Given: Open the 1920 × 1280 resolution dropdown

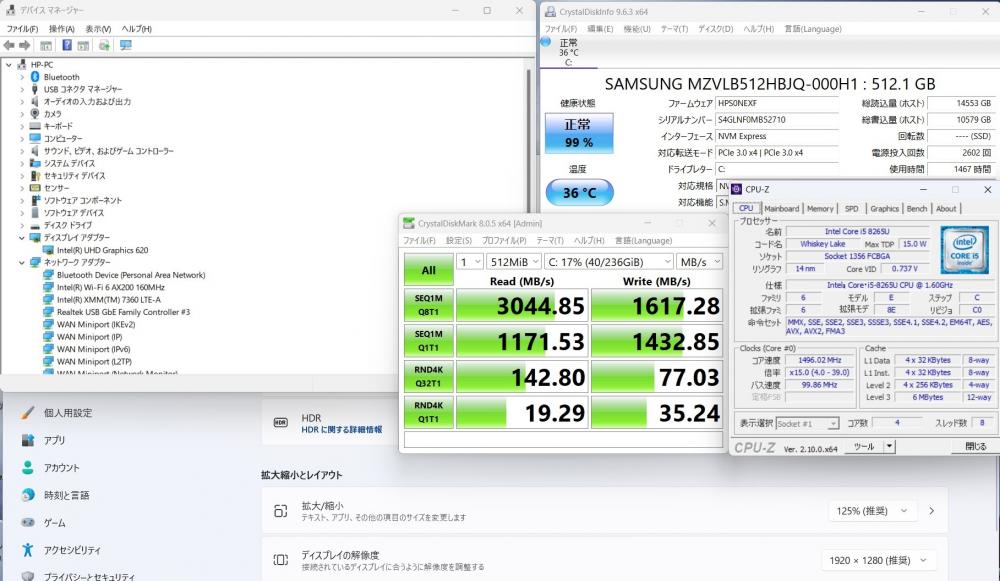Looking at the screenshot, I should pos(878,560).
